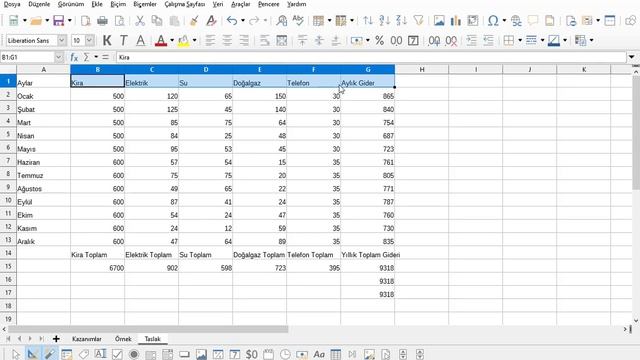Click the formula input line
The width and height of the screenshot is (640, 360).
point(371,57)
